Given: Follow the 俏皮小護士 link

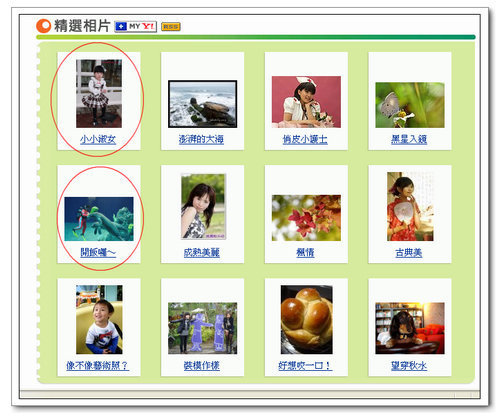Looking at the screenshot, I should tap(305, 139).
